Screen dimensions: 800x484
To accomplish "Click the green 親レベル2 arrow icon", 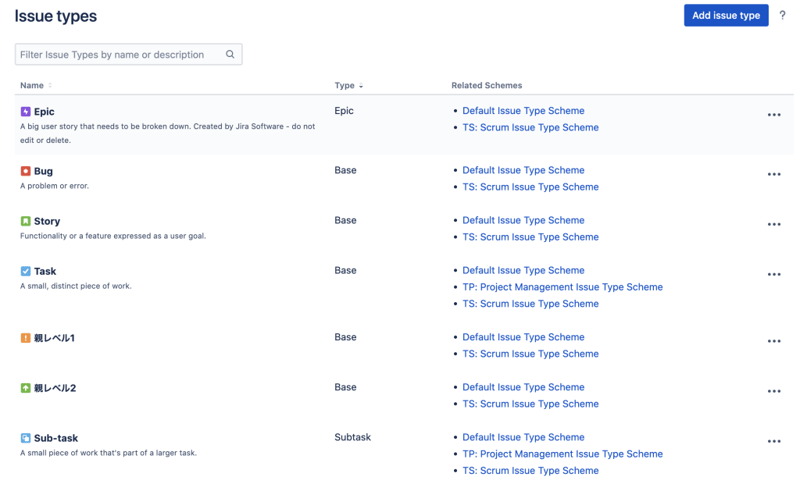I will [x=26, y=388].
